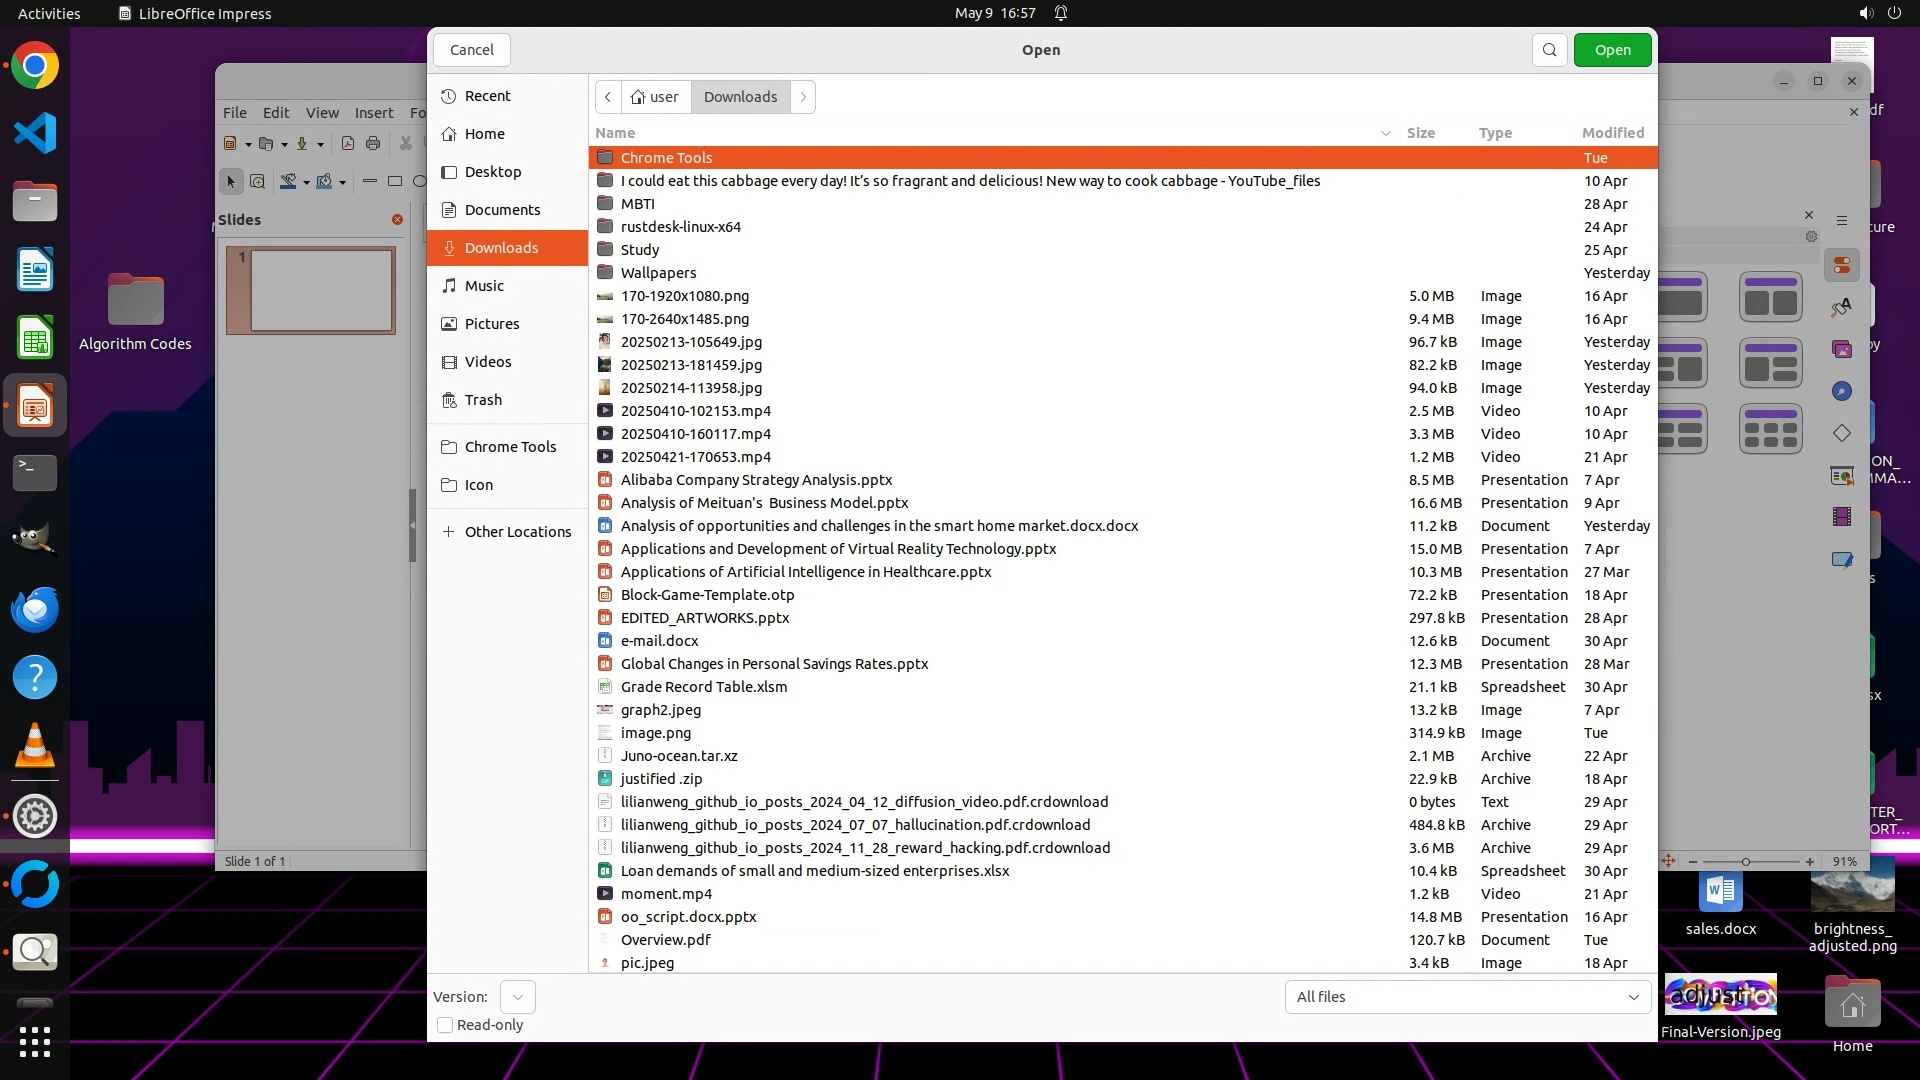Switch to the Downloads path segment
The width and height of the screenshot is (1920, 1080).
click(x=740, y=97)
